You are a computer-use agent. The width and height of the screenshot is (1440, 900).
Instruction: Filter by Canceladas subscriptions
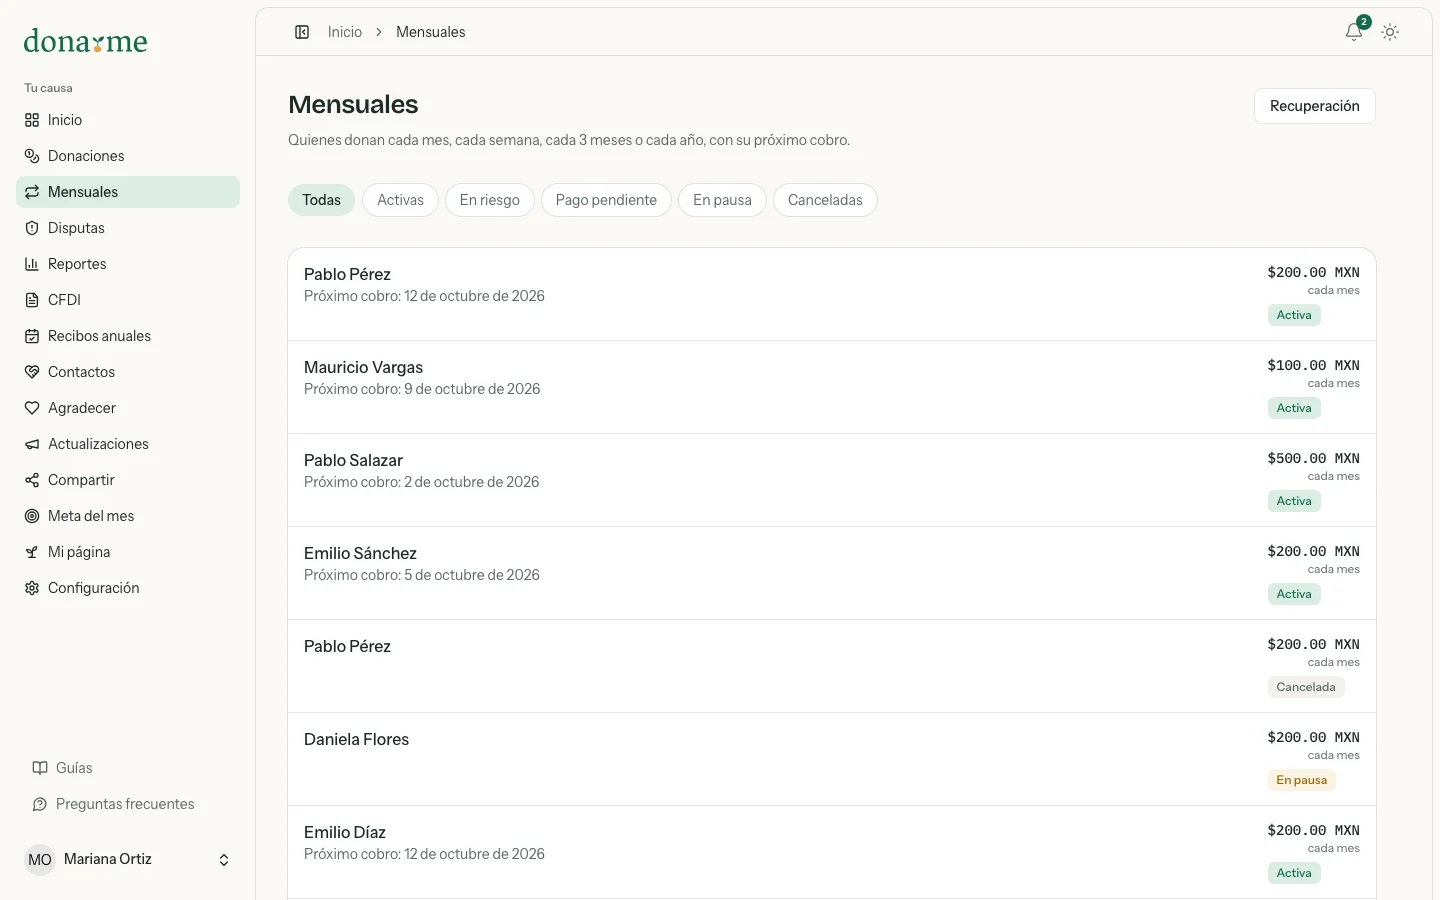pos(825,200)
